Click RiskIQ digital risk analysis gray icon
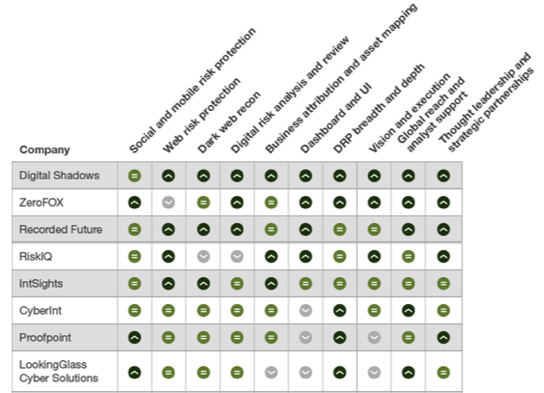The height and width of the screenshot is (393, 544). (237, 257)
